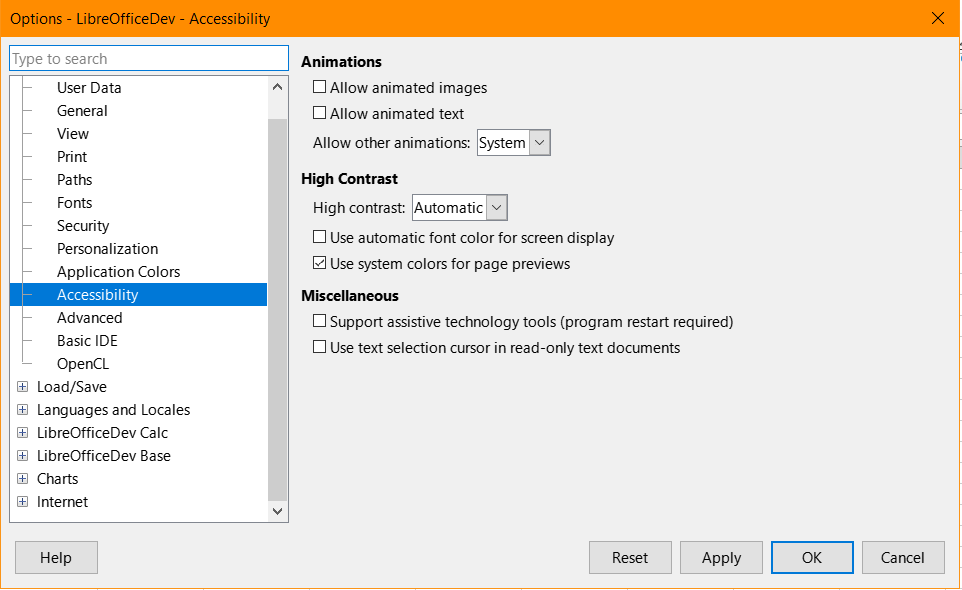Expand the Languages and Locales node
This screenshot has width=962, height=590.
pos(23,410)
